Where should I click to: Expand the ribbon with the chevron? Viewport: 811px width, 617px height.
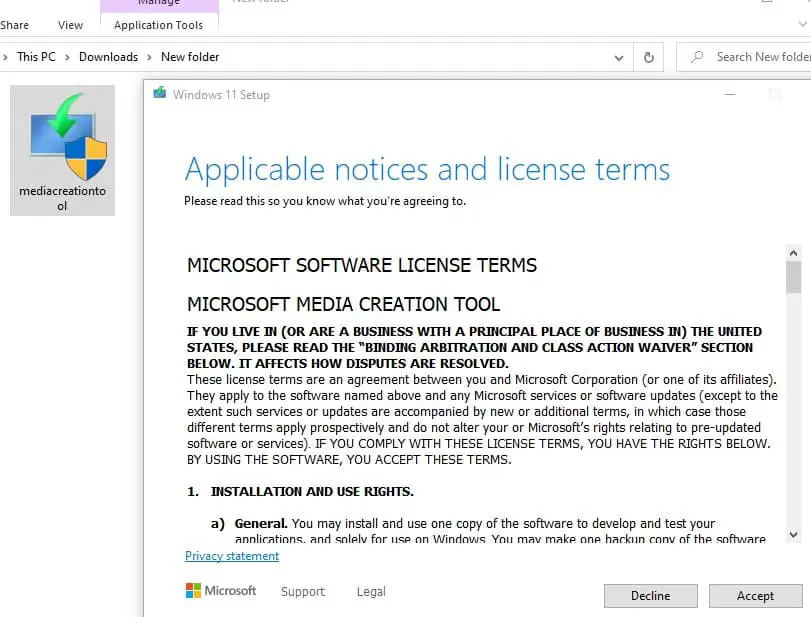802,24
